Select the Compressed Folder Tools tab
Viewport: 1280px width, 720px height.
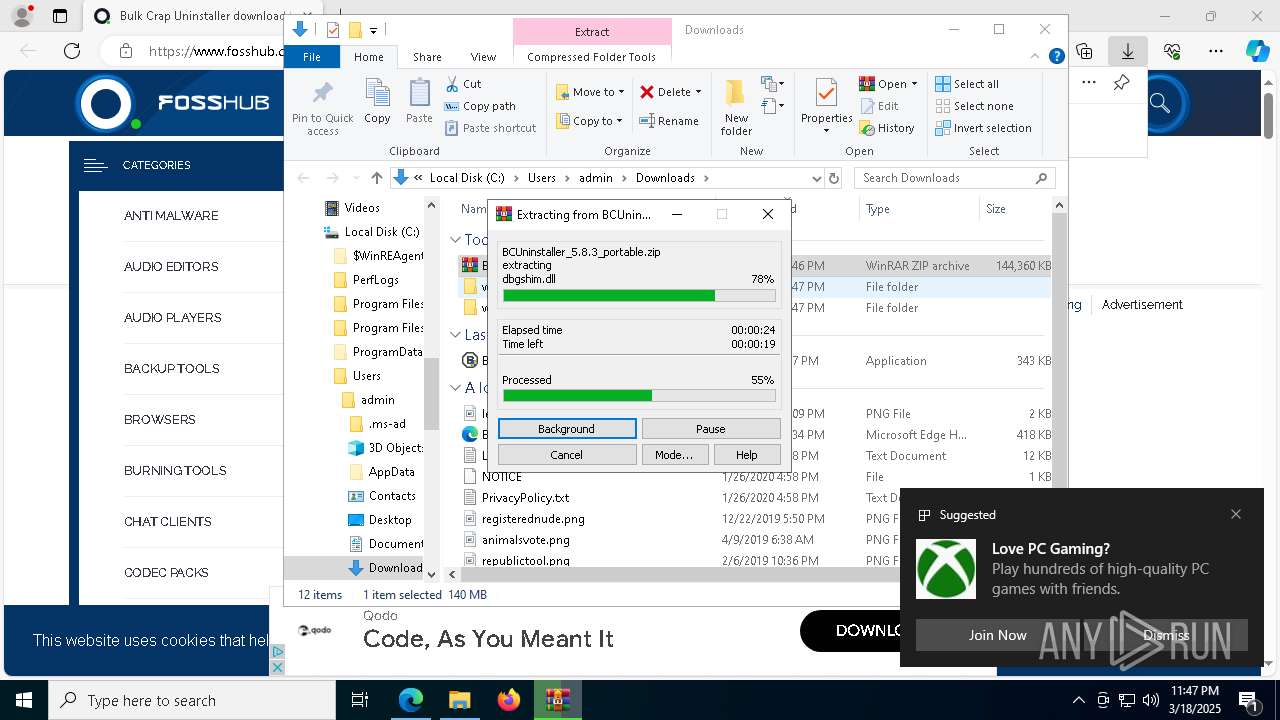591,57
